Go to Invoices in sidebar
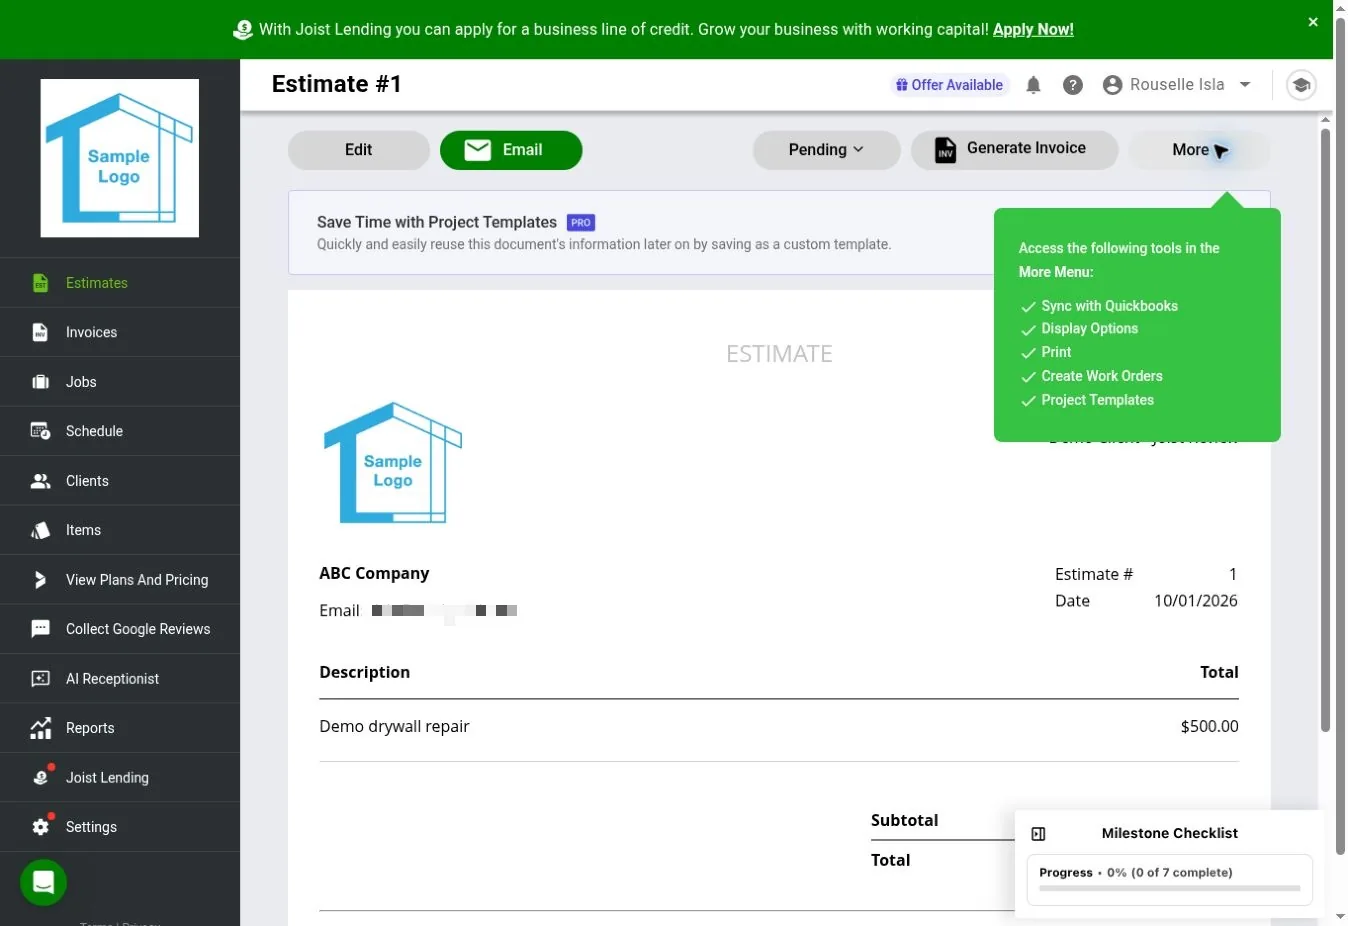The height and width of the screenshot is (926, 1348). tap(120, 332)
